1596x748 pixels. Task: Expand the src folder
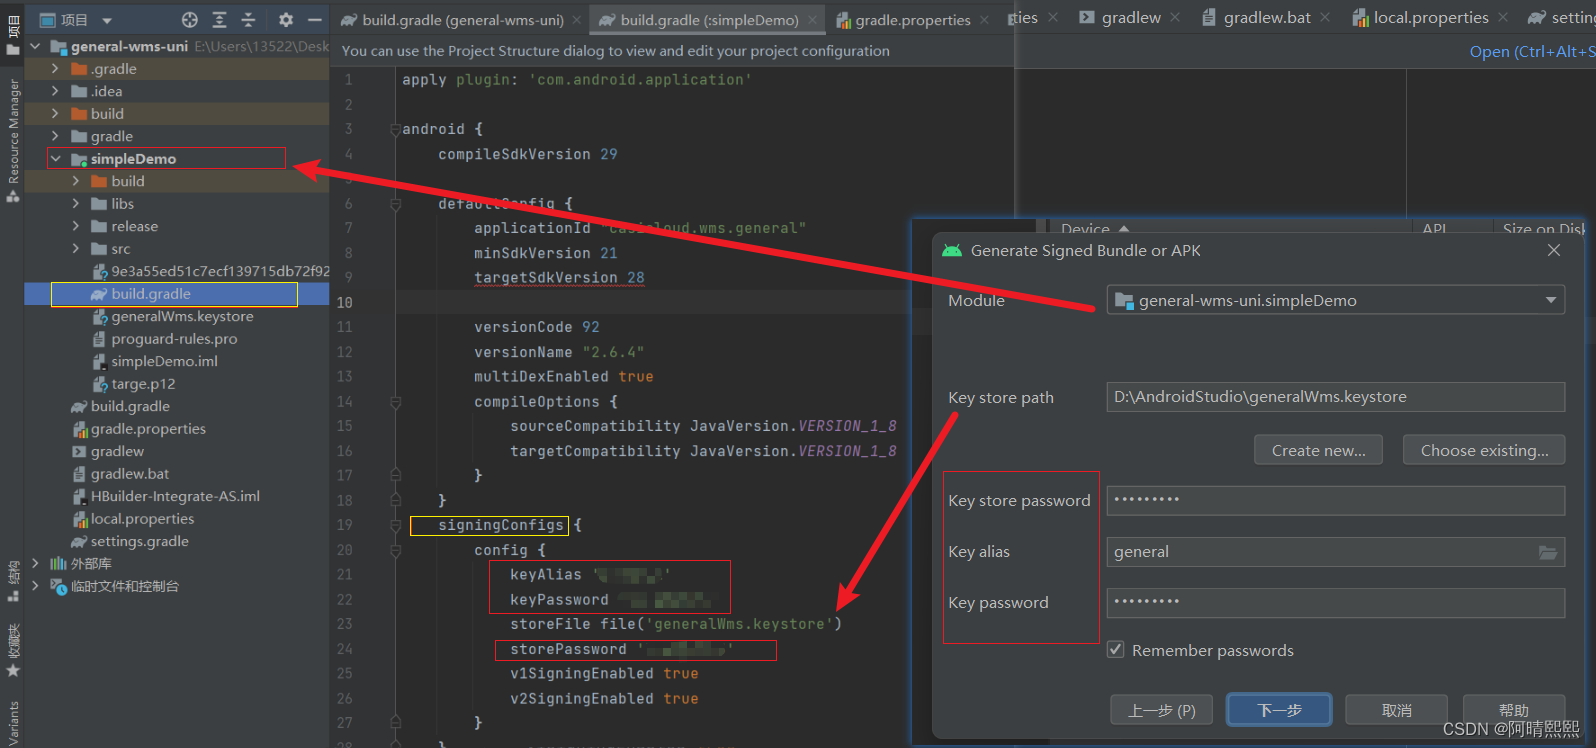click(x=76, y=249)
